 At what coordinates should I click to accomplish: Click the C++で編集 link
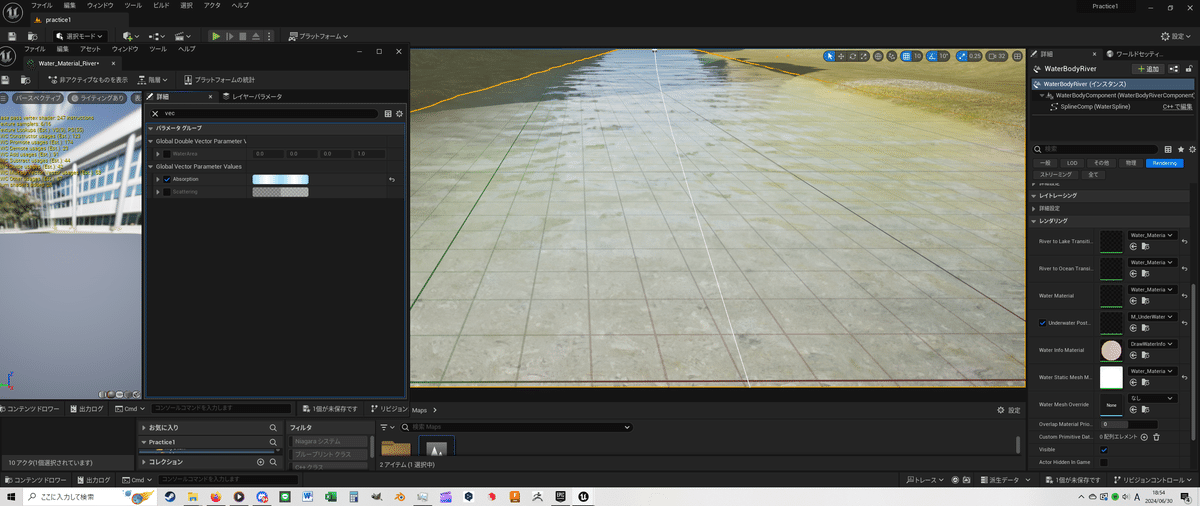pos(1178,106)
